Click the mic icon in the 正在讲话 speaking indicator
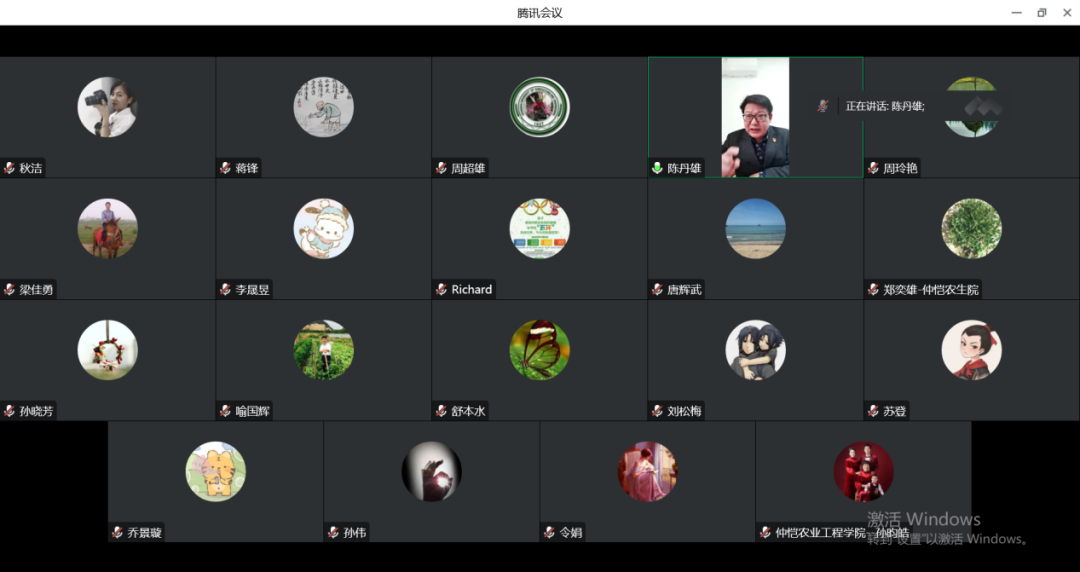The image size is (1080, 572). click(x=823, y=106)
